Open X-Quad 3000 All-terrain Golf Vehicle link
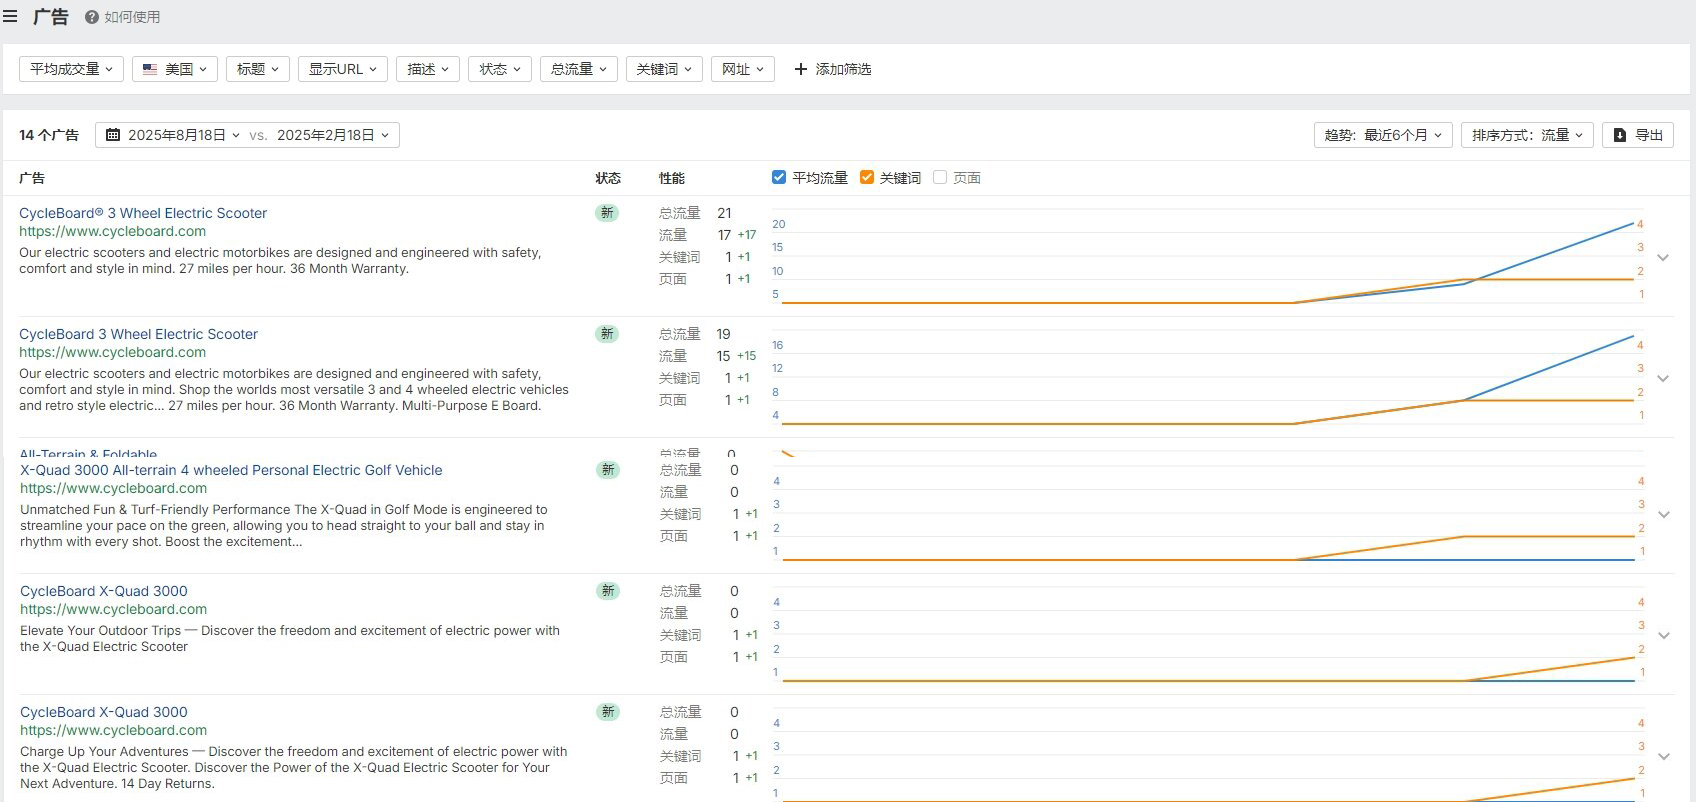This screenshot has width=1696, height=802. (231, 470)
